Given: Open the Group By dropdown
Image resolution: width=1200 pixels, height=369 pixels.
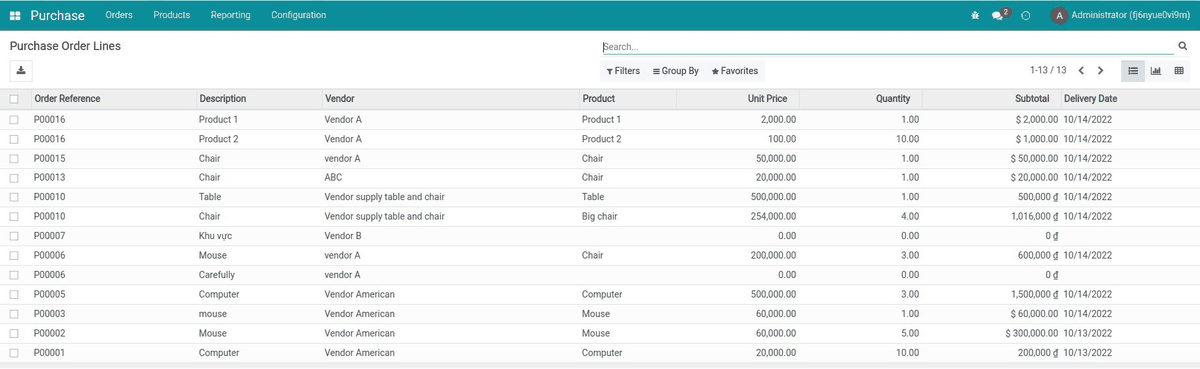Looking at the screenshot, I should point(675,71).
